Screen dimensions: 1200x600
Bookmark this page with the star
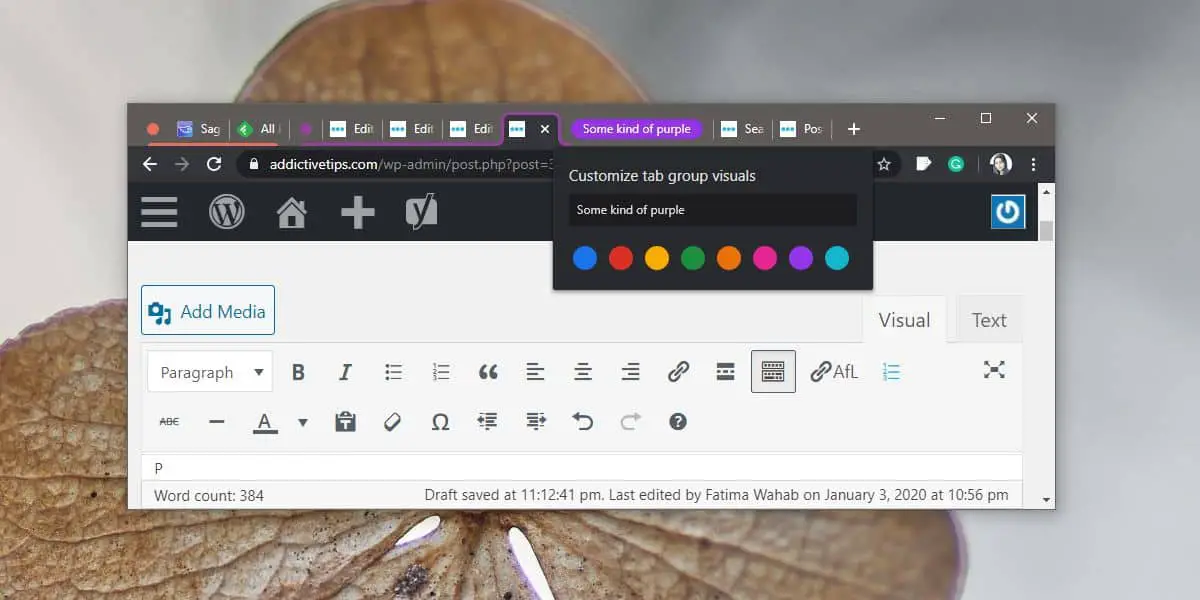pyautogui.click(x=884, y=164)
